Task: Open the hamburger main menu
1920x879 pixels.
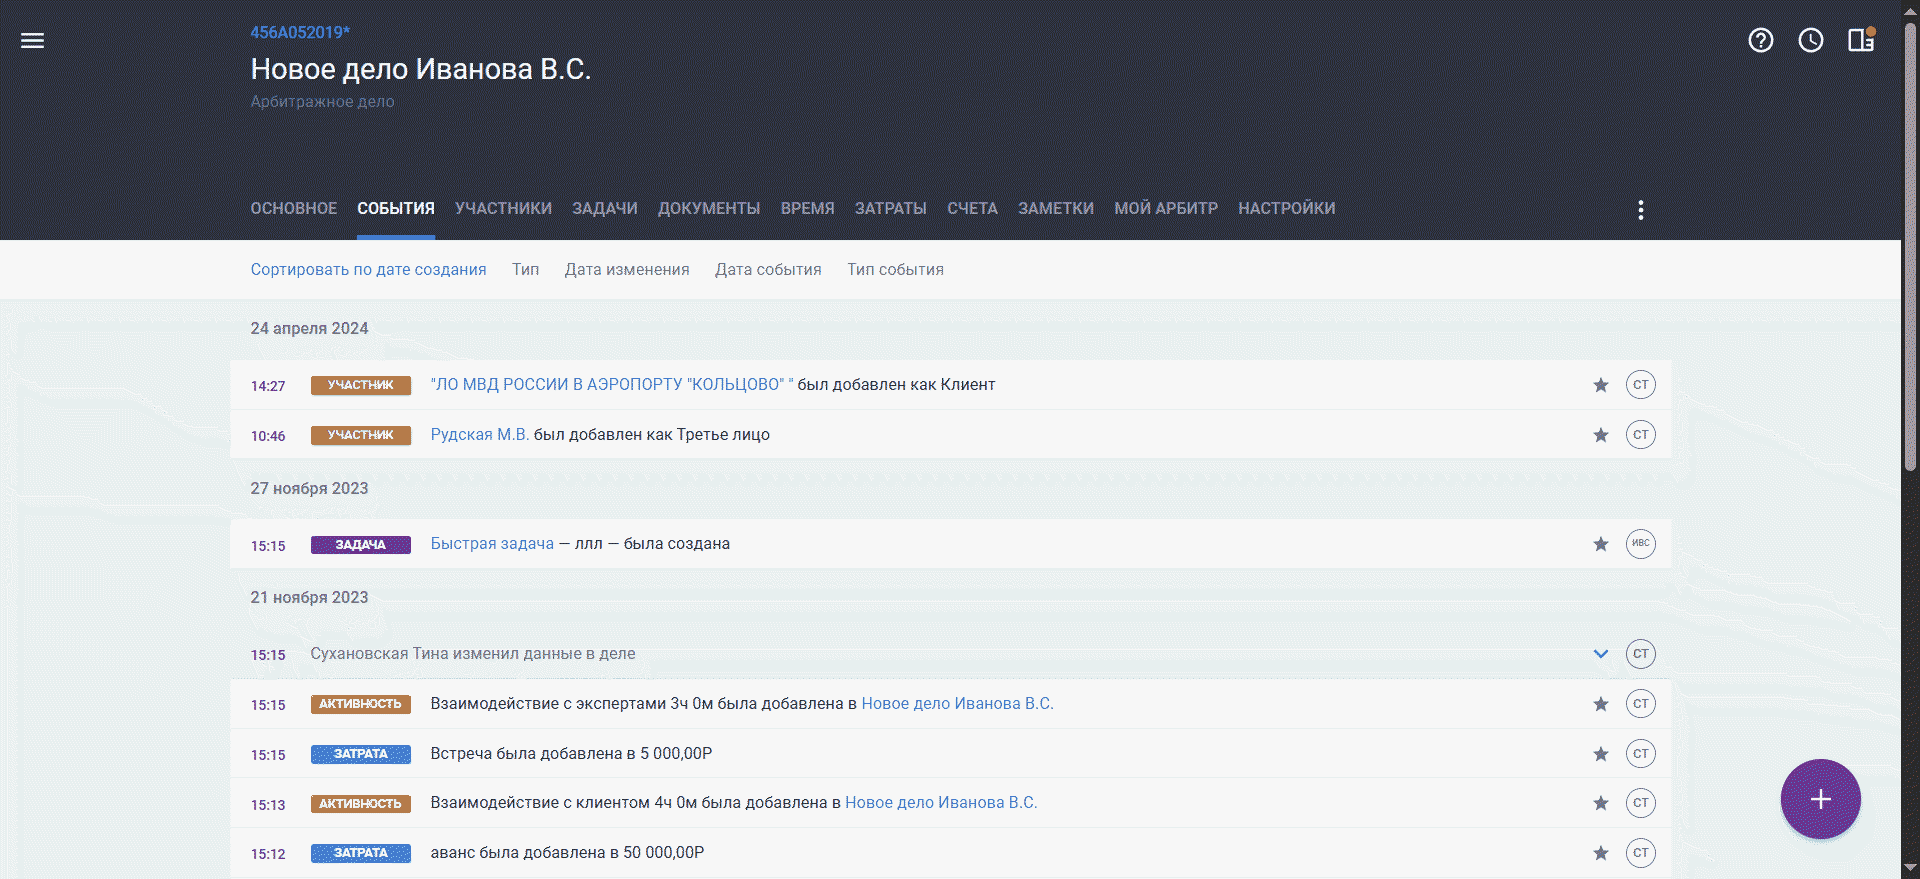Action: click(33, 40)
